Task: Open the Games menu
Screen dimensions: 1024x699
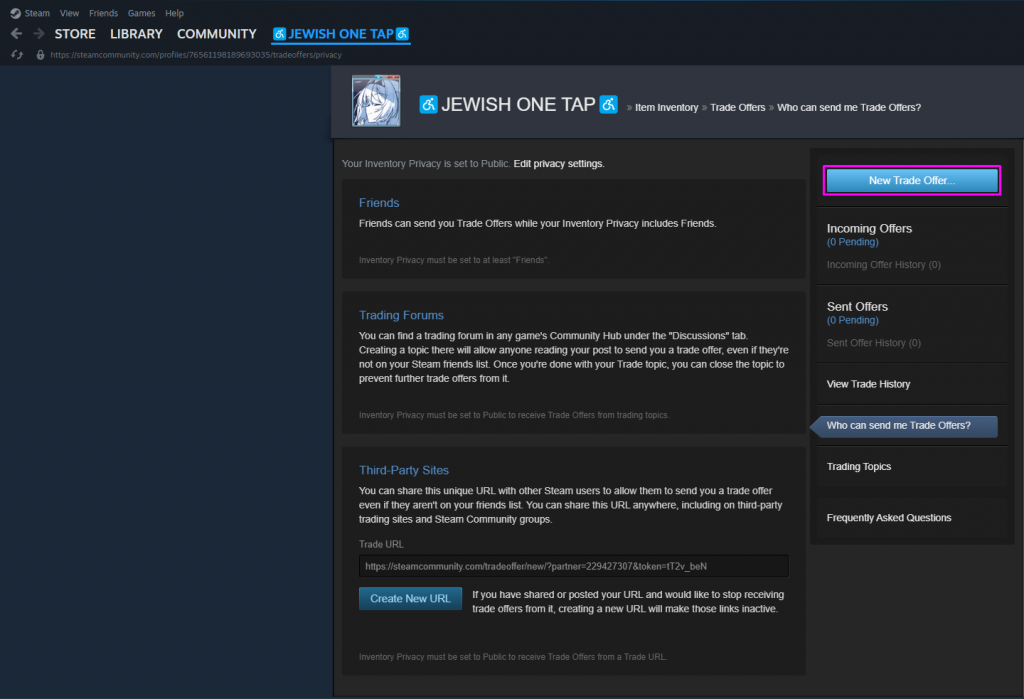Action: coord(141,13)
